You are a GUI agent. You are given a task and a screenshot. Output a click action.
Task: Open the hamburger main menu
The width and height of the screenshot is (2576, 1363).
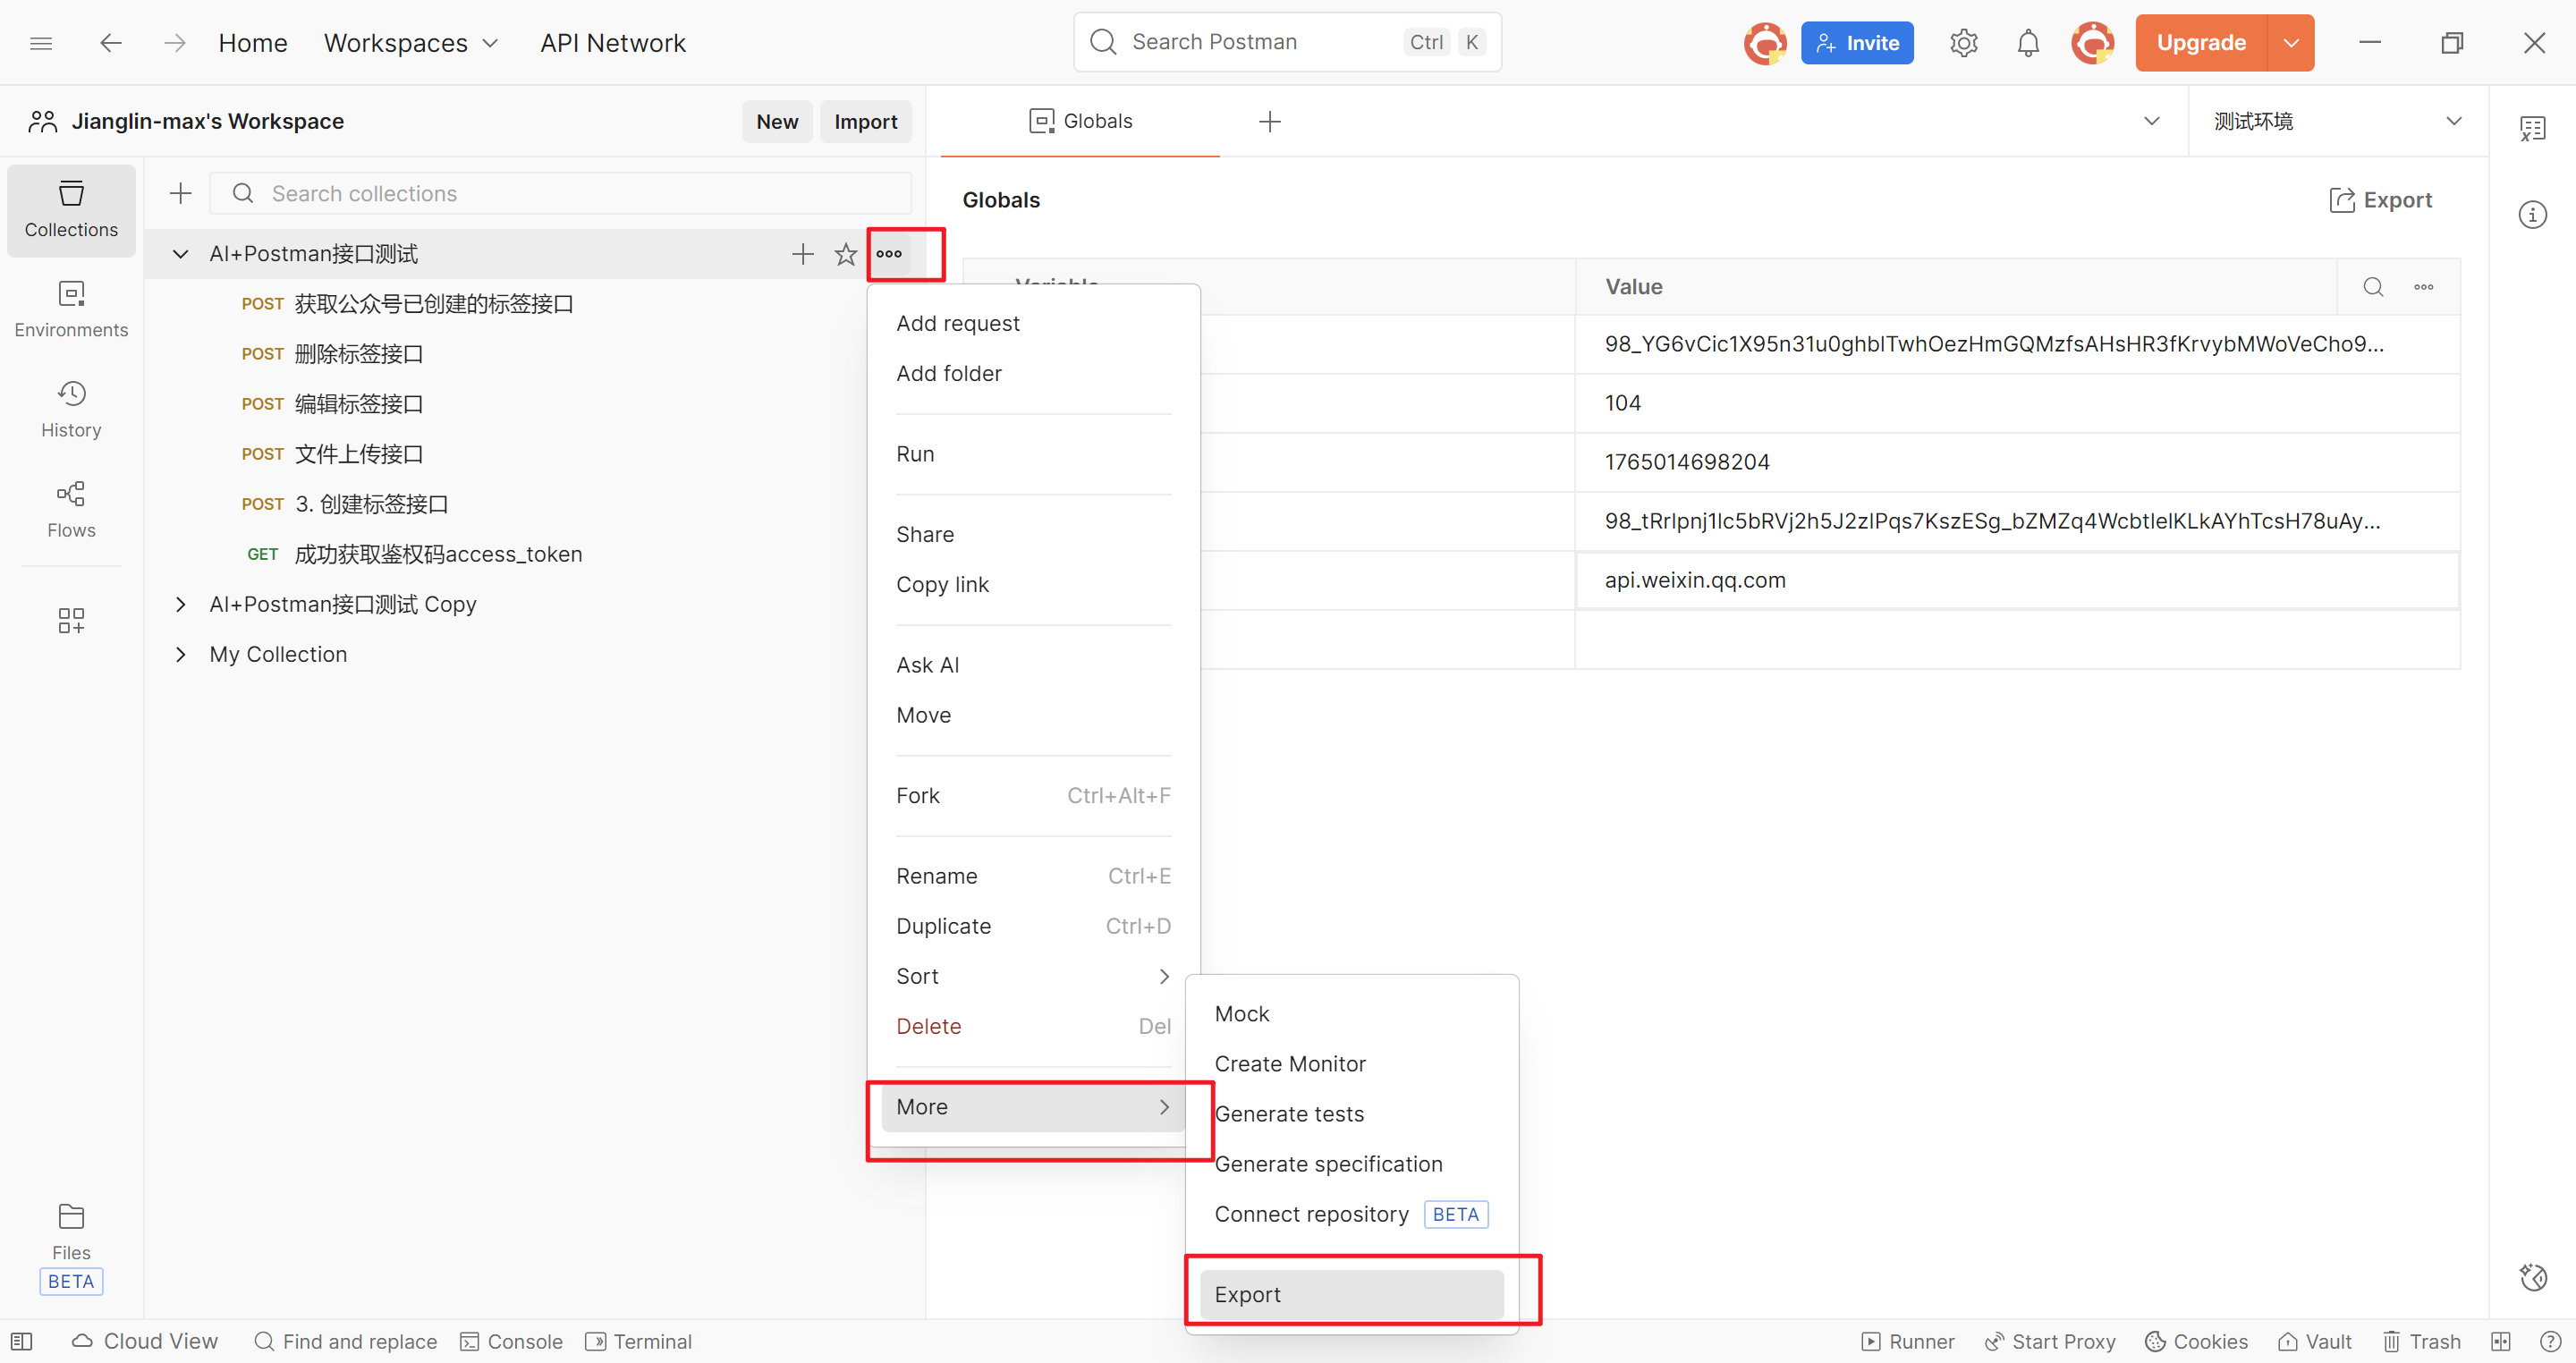click(41, 43)
